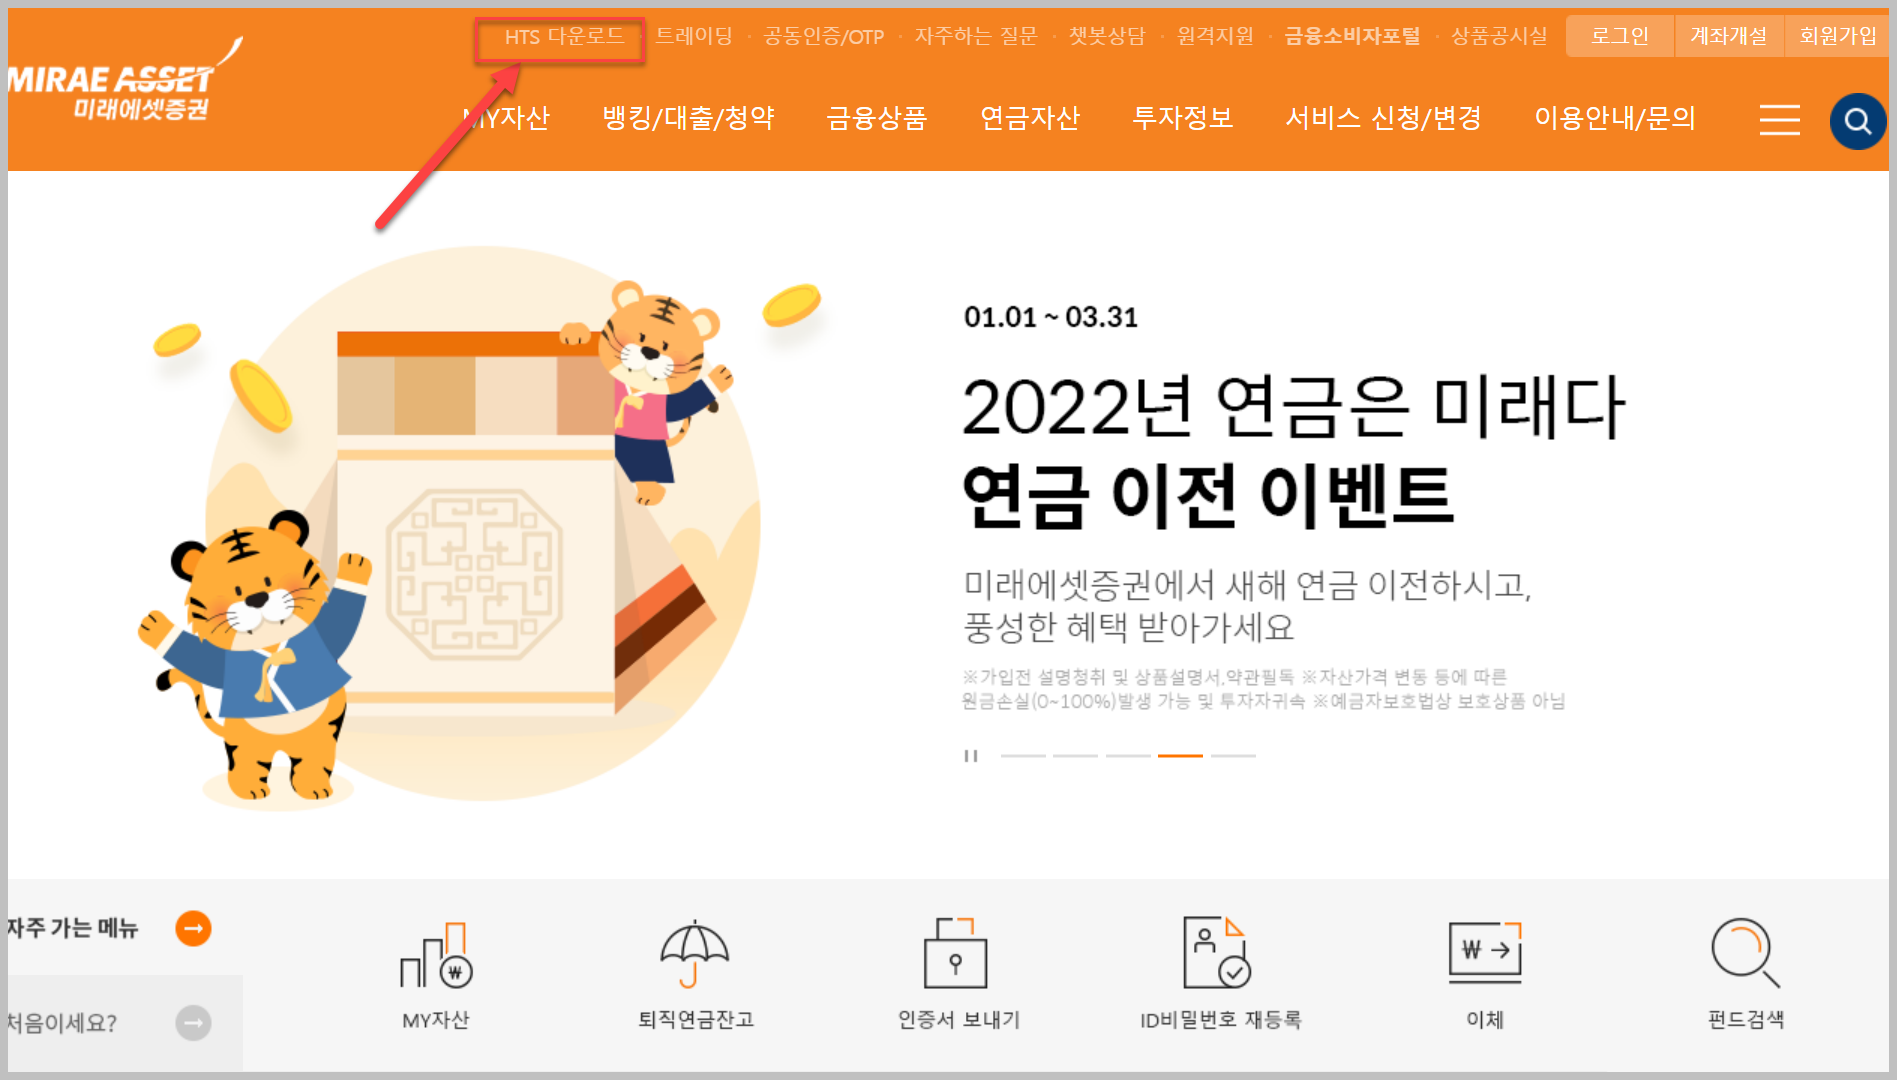Open the 펀드검색 magnifier icon

point(1745,952)
